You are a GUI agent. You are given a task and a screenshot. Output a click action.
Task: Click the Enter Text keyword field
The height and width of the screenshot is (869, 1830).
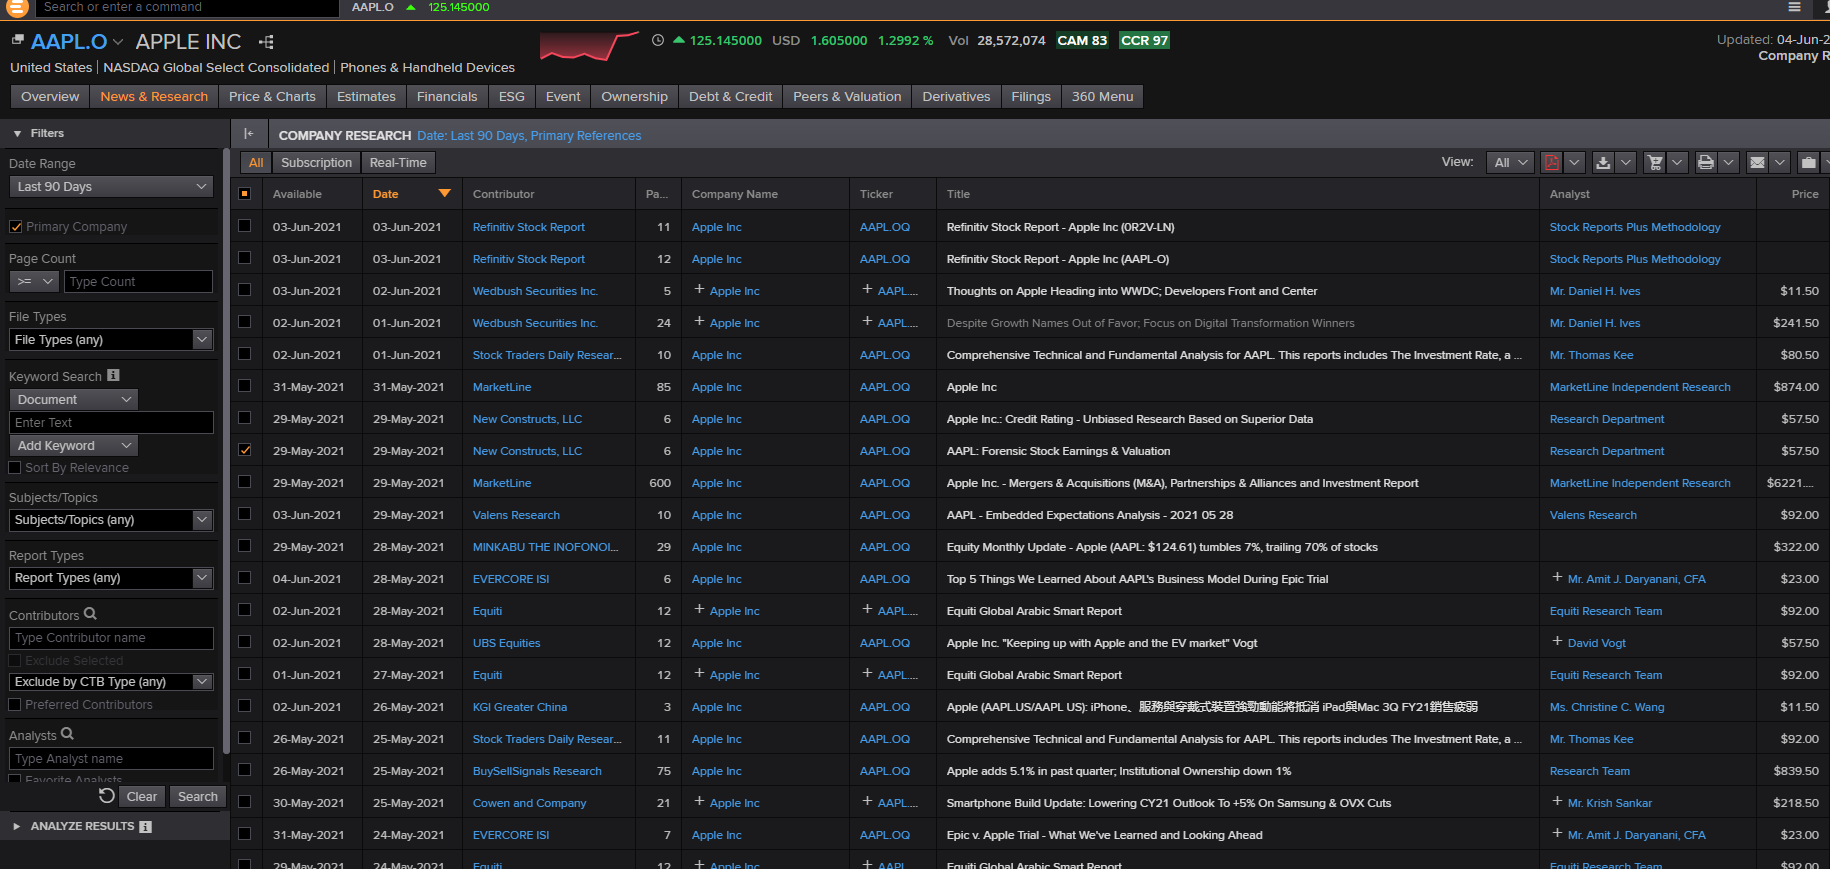[112, 423]
